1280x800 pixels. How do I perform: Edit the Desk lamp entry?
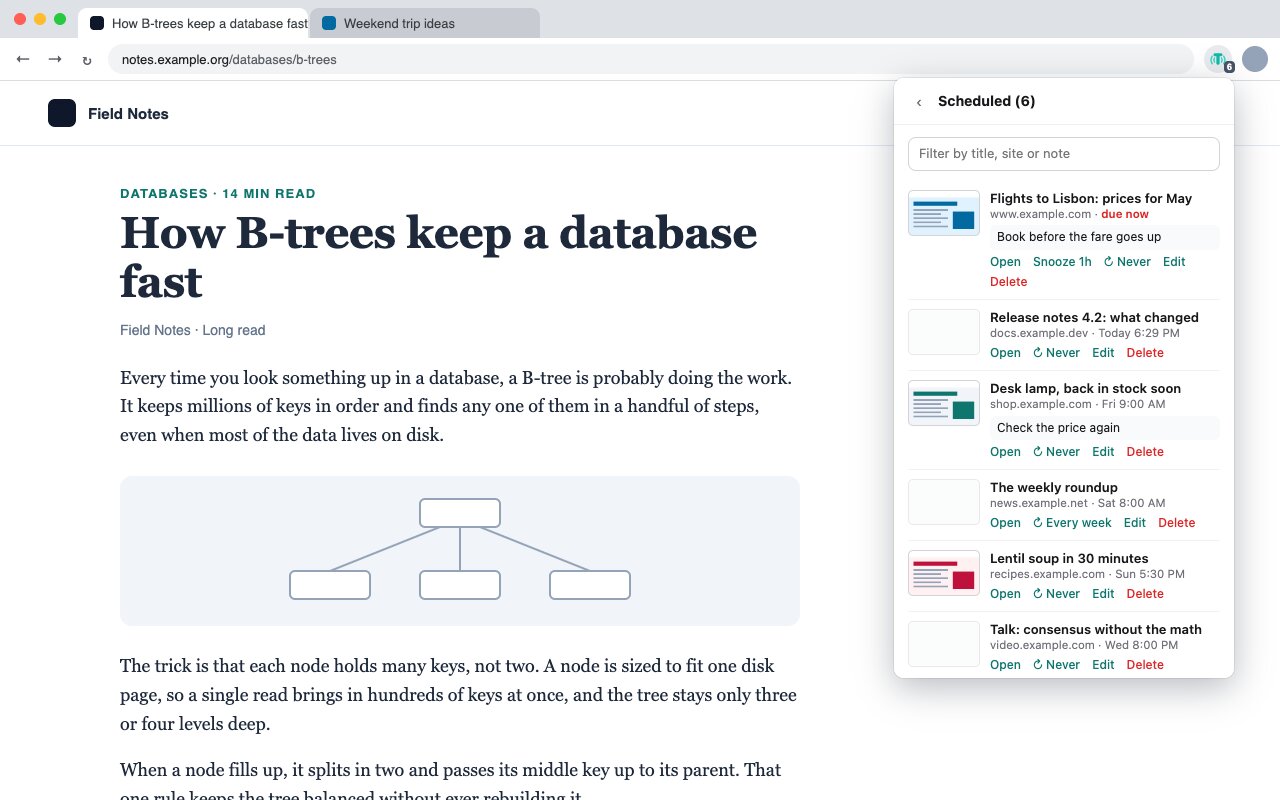click(1103, 452)
